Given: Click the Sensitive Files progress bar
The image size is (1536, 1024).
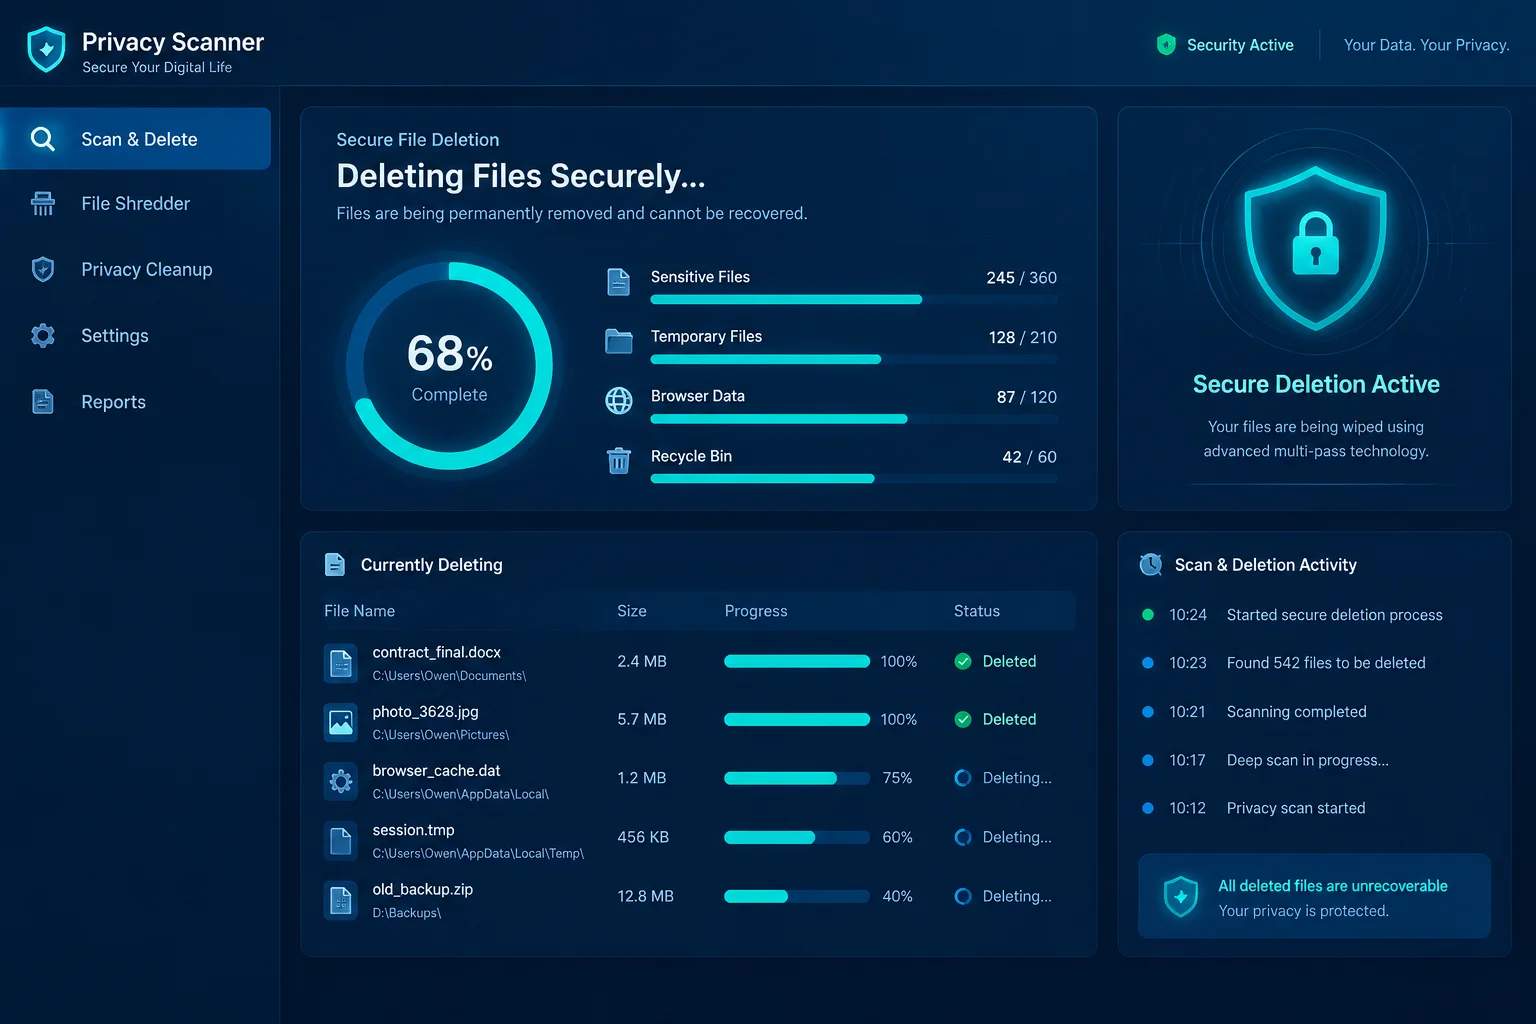Looking at the screenshot, I should point(854,299).
